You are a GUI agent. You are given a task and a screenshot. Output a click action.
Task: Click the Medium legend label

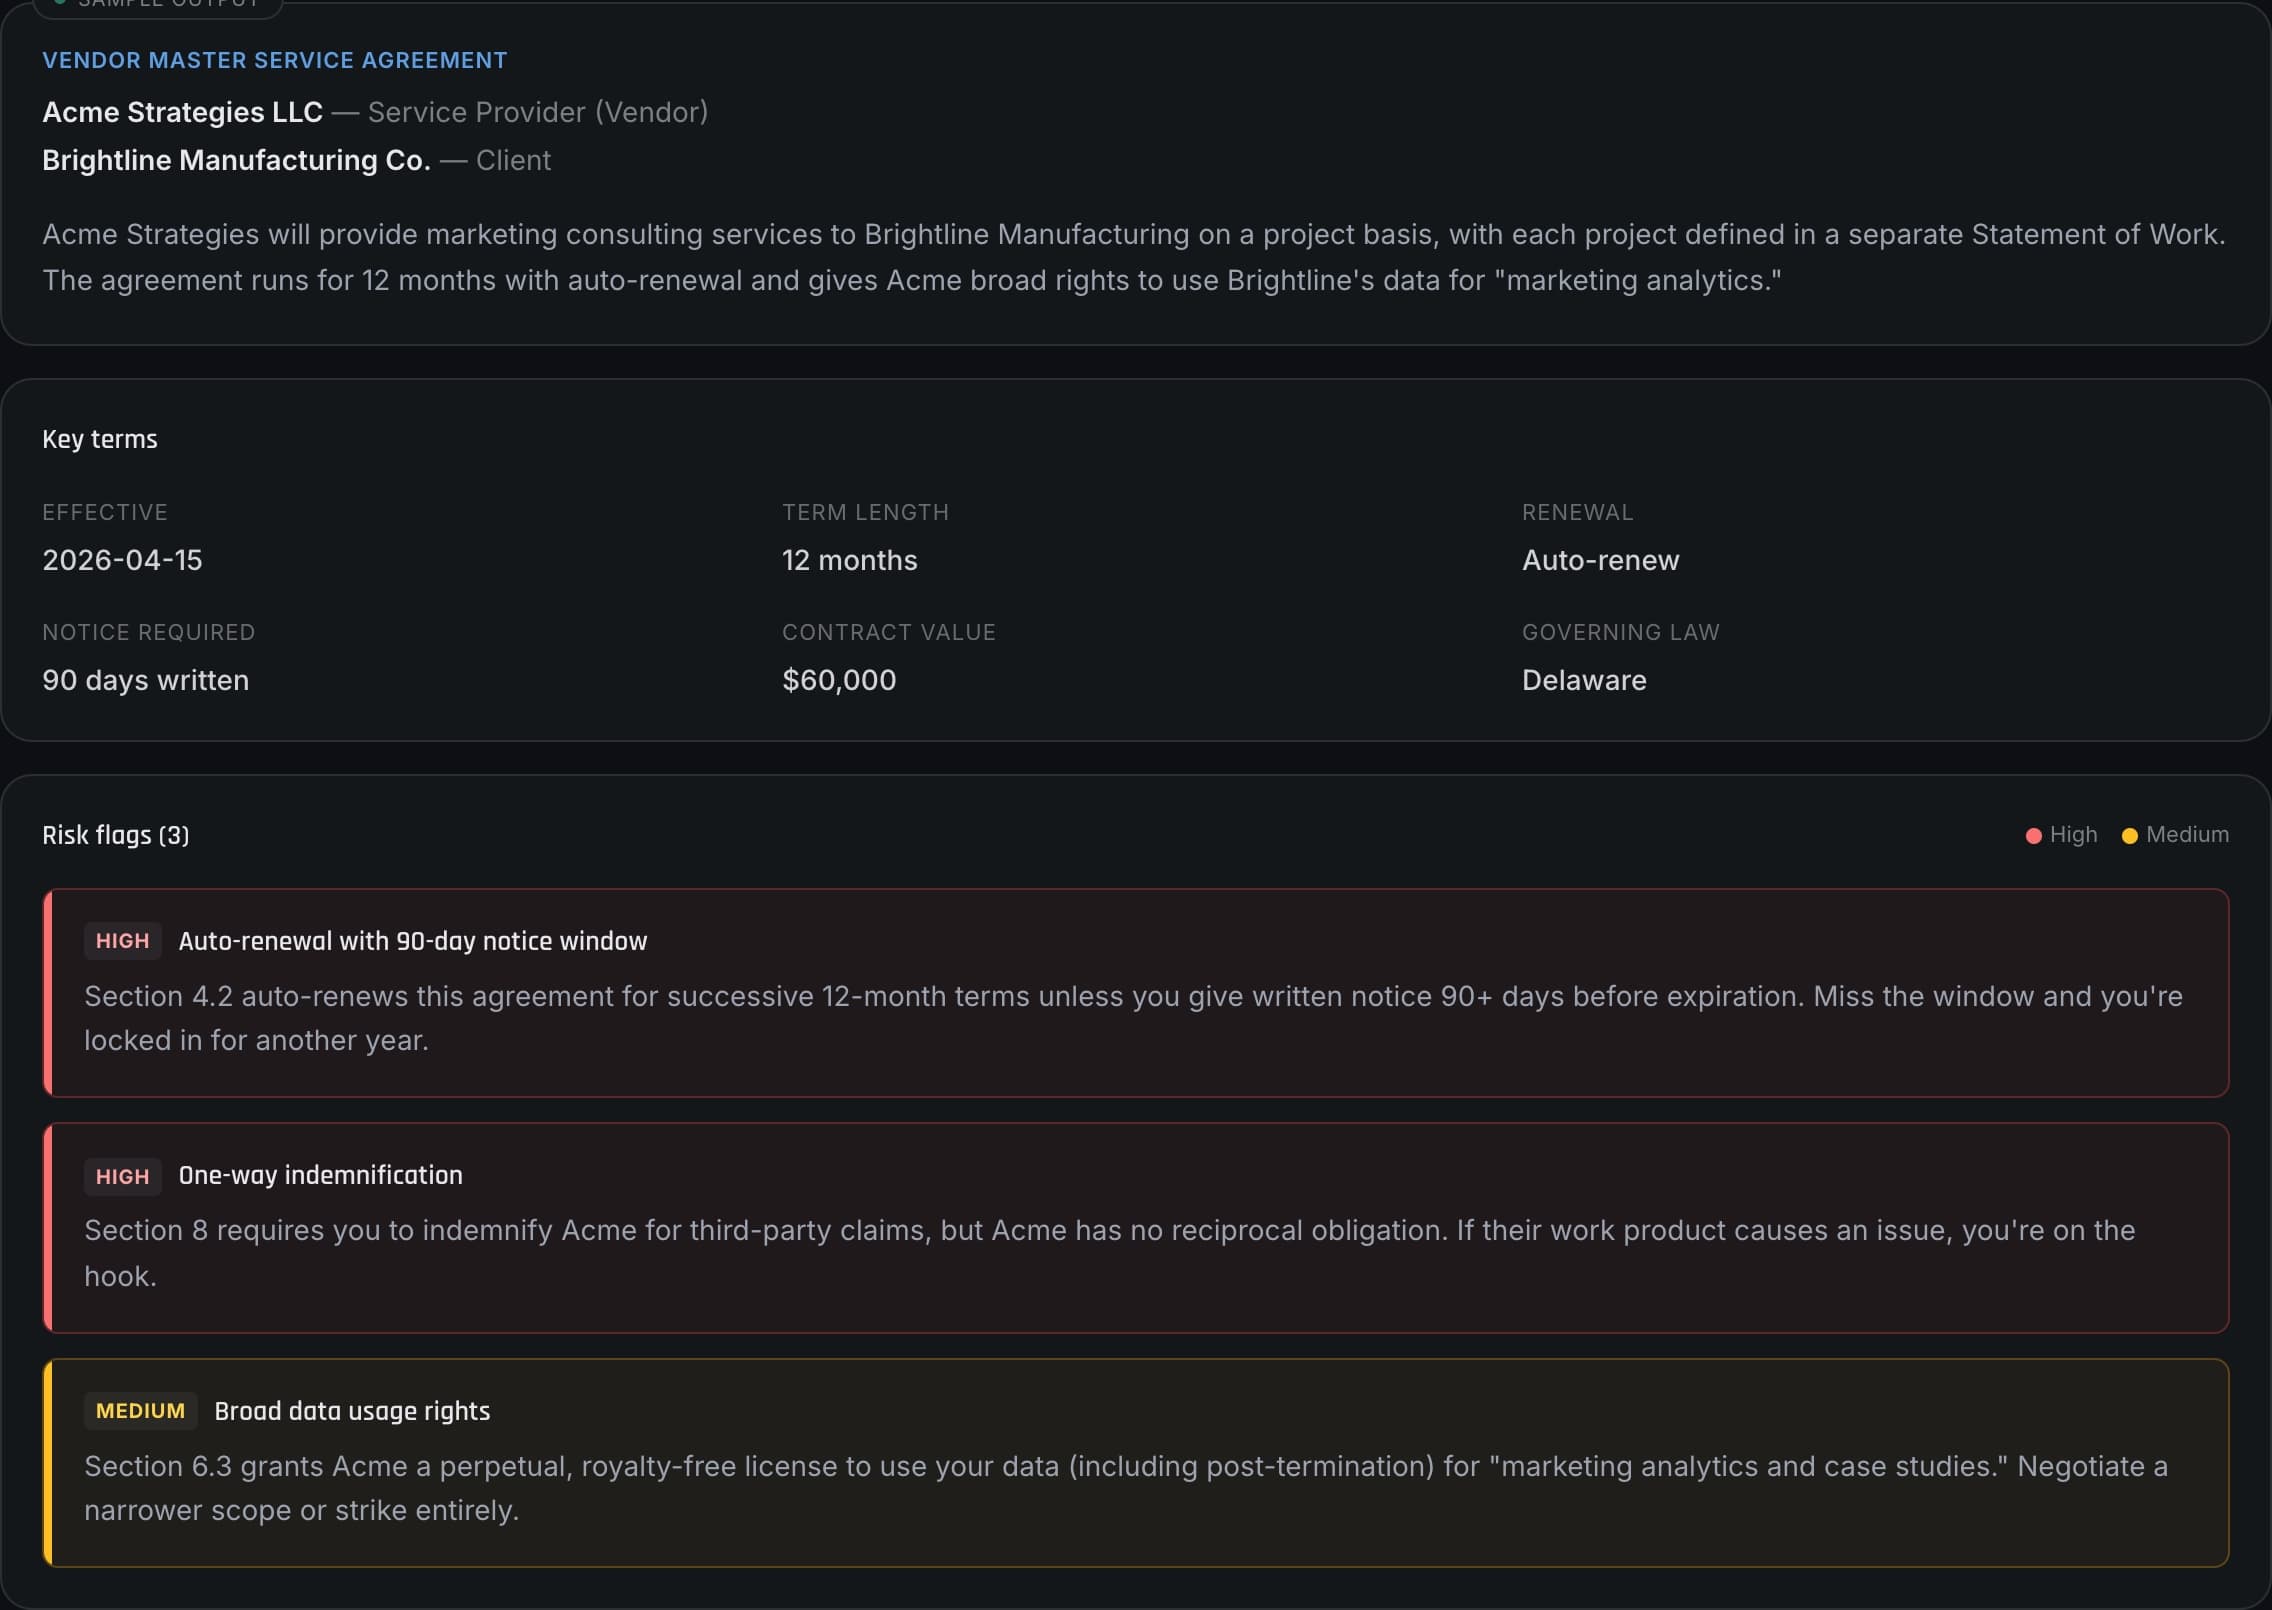click(2187, 834)
